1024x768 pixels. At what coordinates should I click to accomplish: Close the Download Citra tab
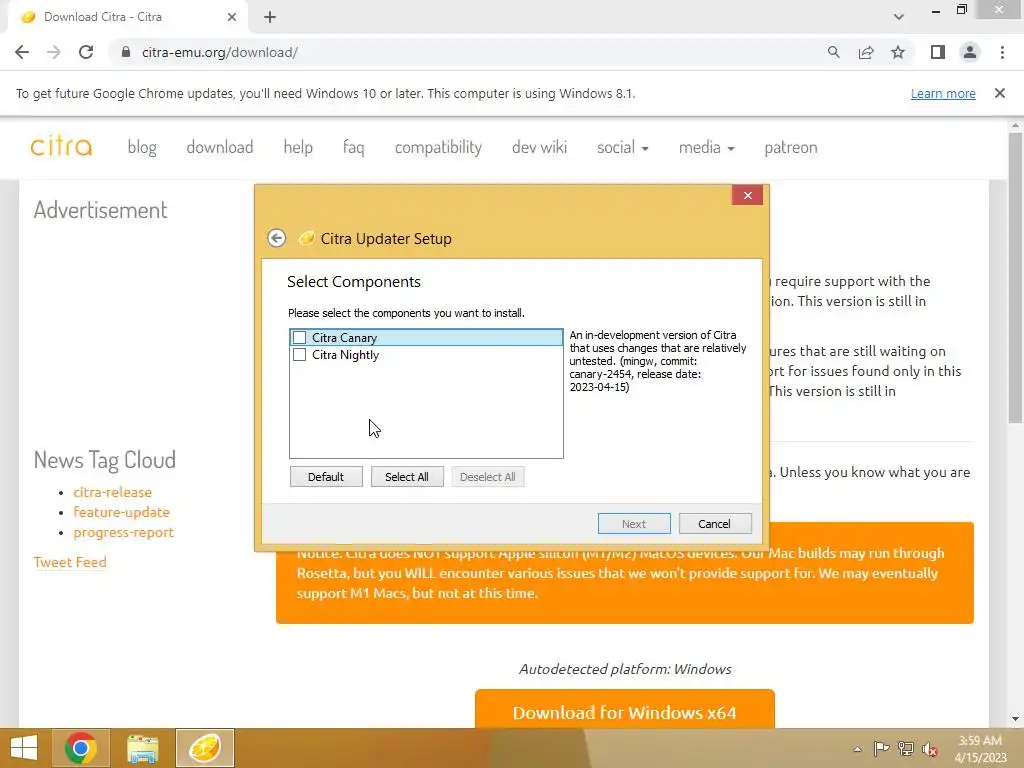[232, 17]
